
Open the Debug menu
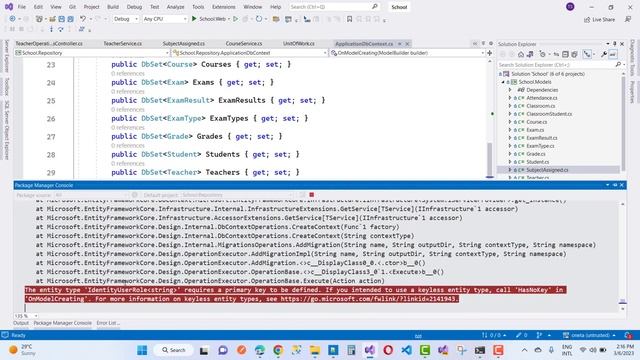pyautogui.click(x=134, y=7)
